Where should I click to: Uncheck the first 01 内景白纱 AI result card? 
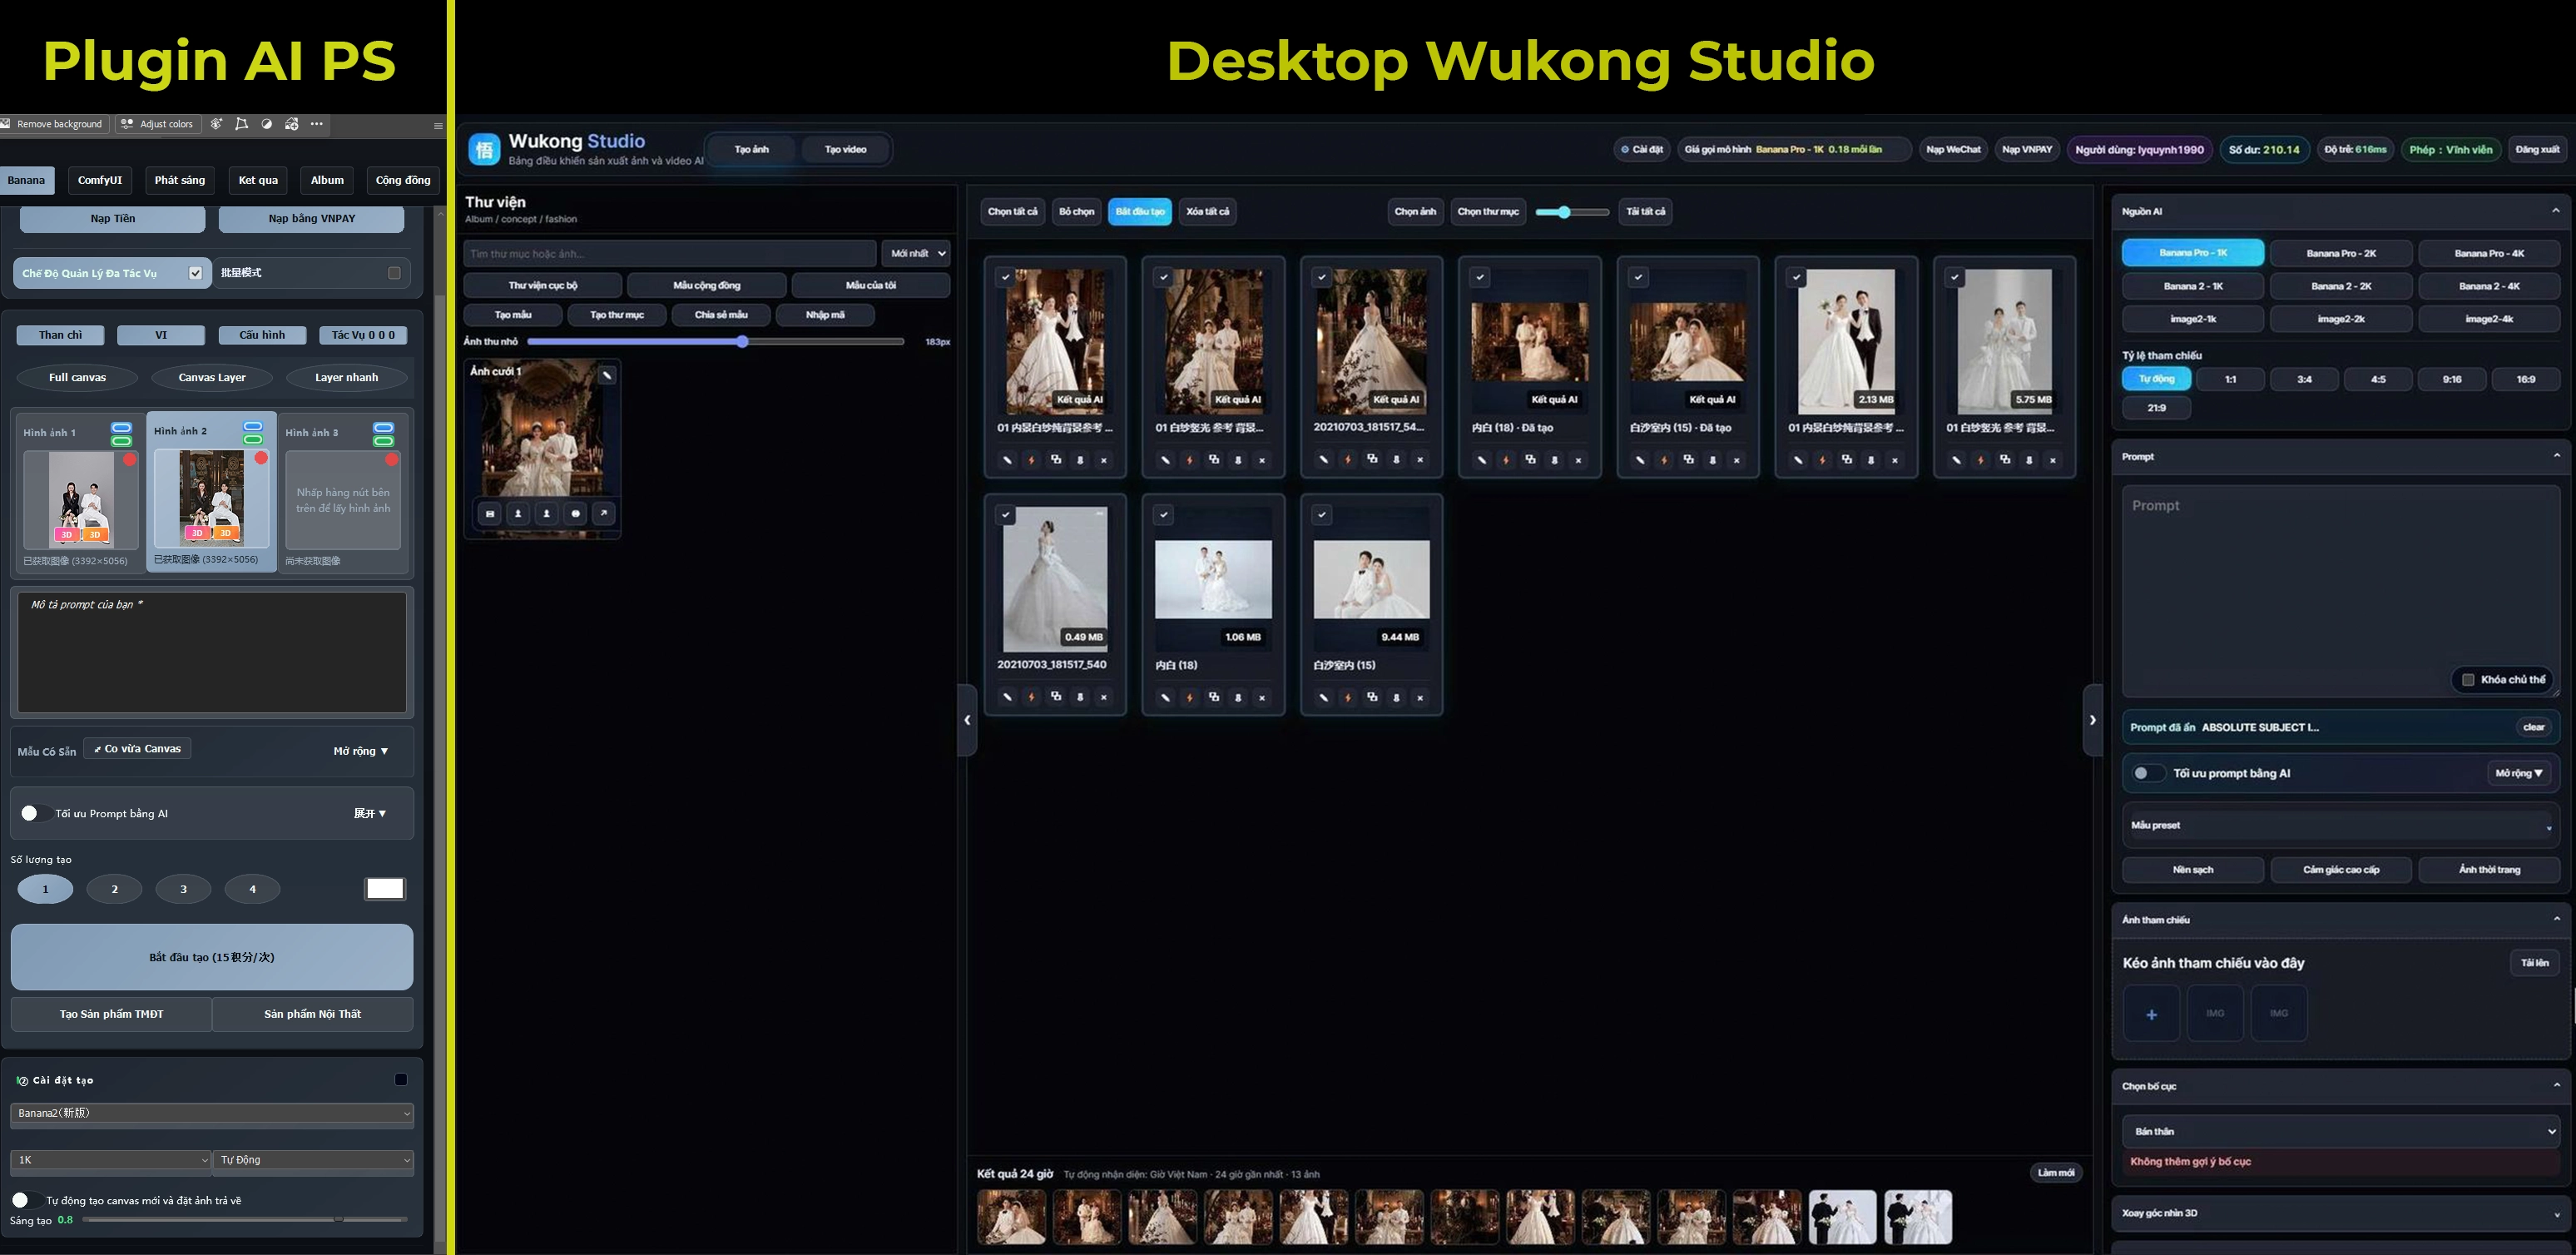tap(1005, 277)
